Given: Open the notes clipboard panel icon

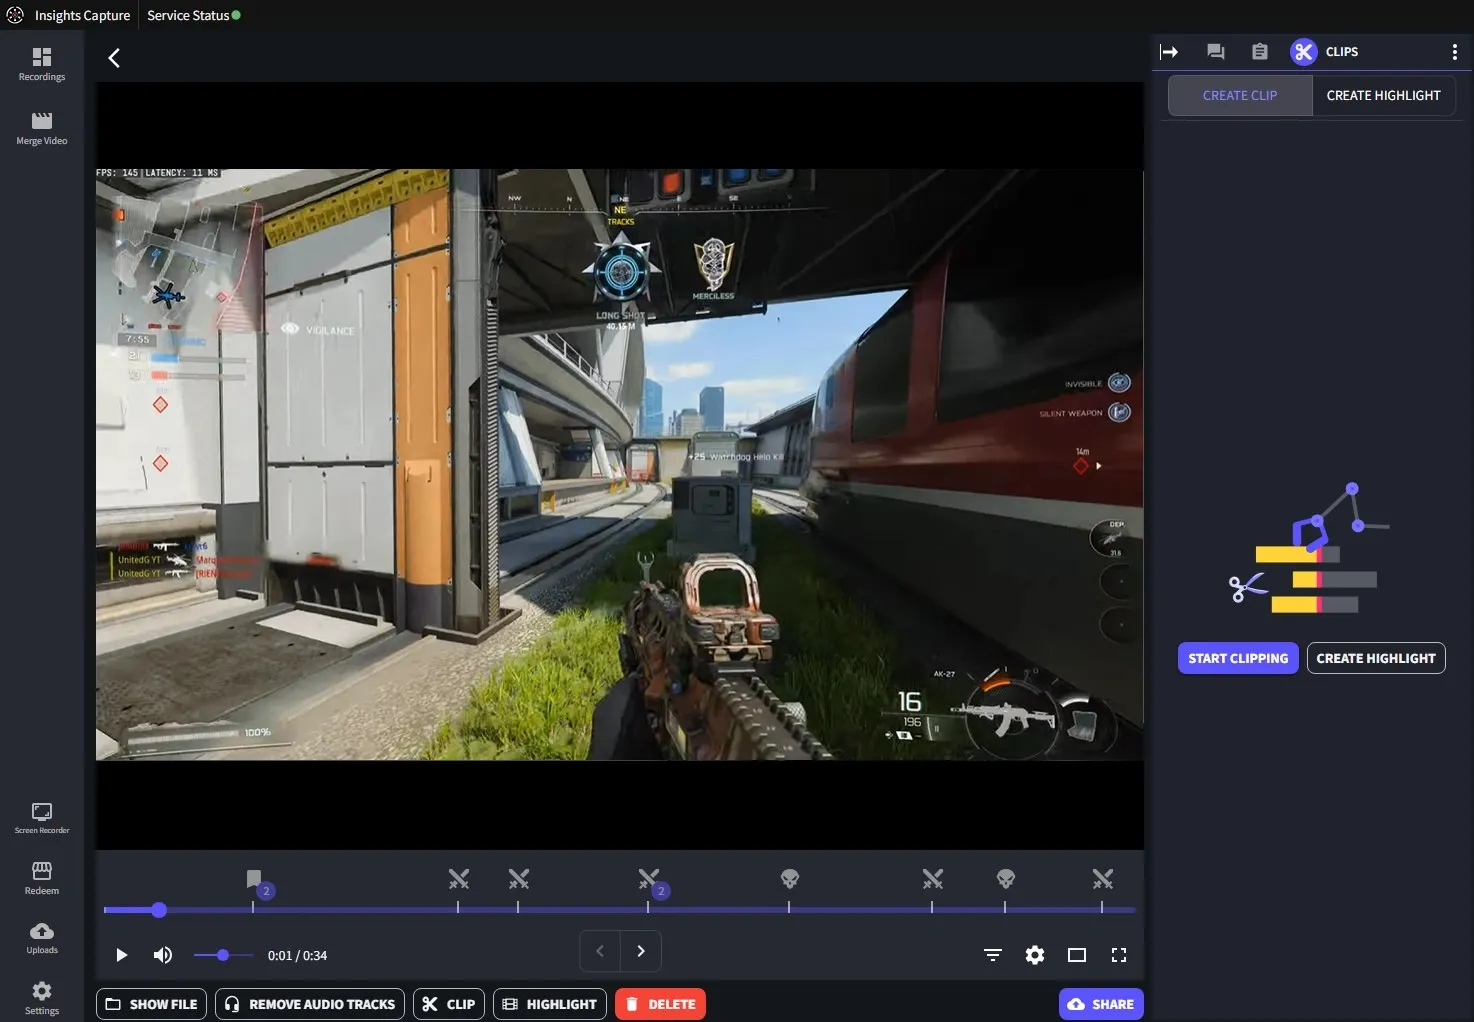Looking at the screenshot, I should coord(1260,52).
